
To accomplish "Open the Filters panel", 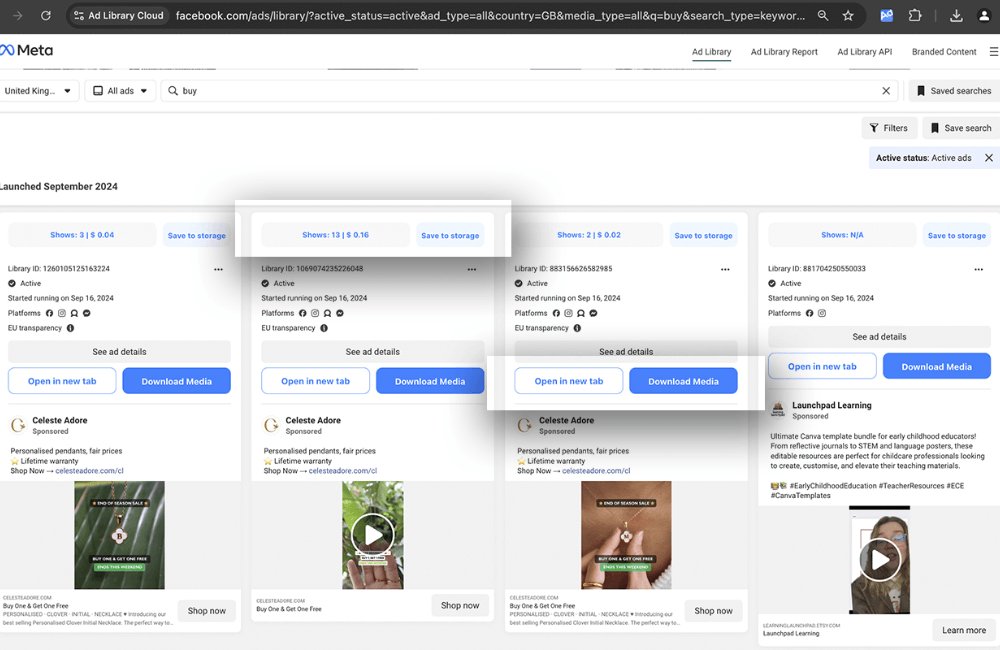I will pyautogui.click(x=889, y=128).
